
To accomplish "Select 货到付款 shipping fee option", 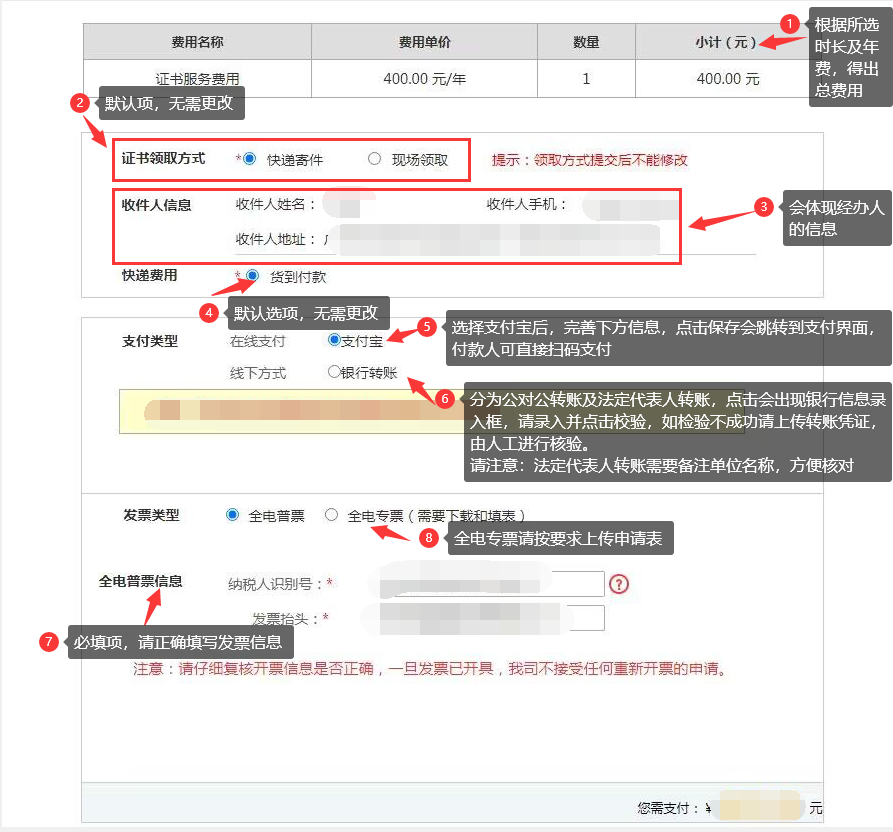I will point(253,276).
